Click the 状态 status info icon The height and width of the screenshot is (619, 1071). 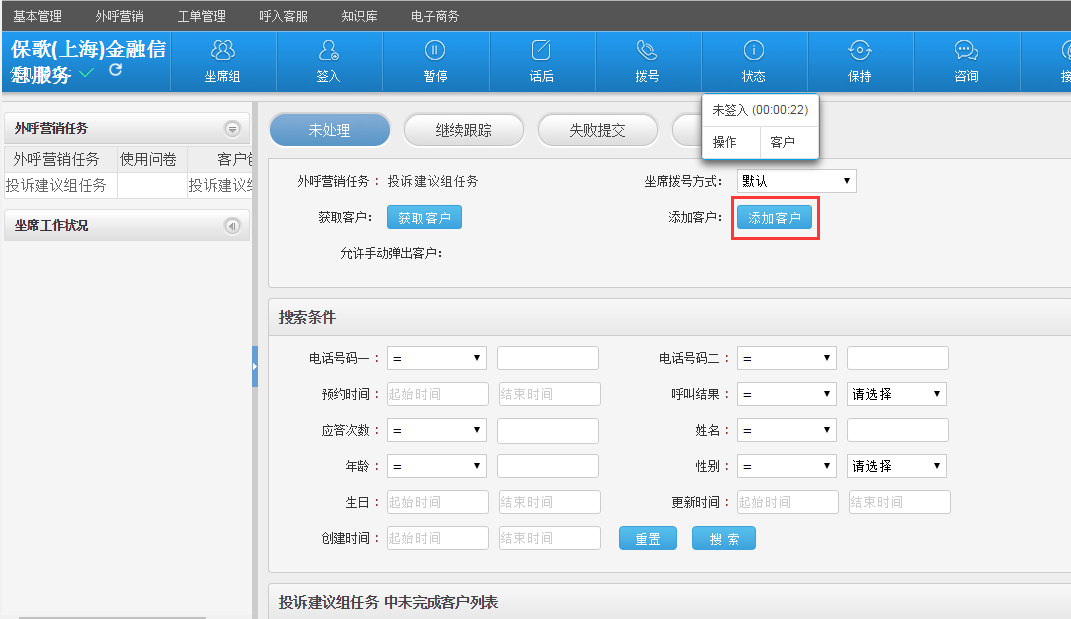753,50
